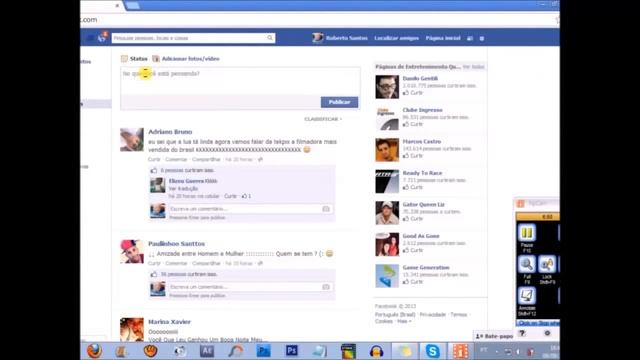Viewport: 640px width, 360px height.
Task: Go to Página inicial
Action: click(443, 38)
